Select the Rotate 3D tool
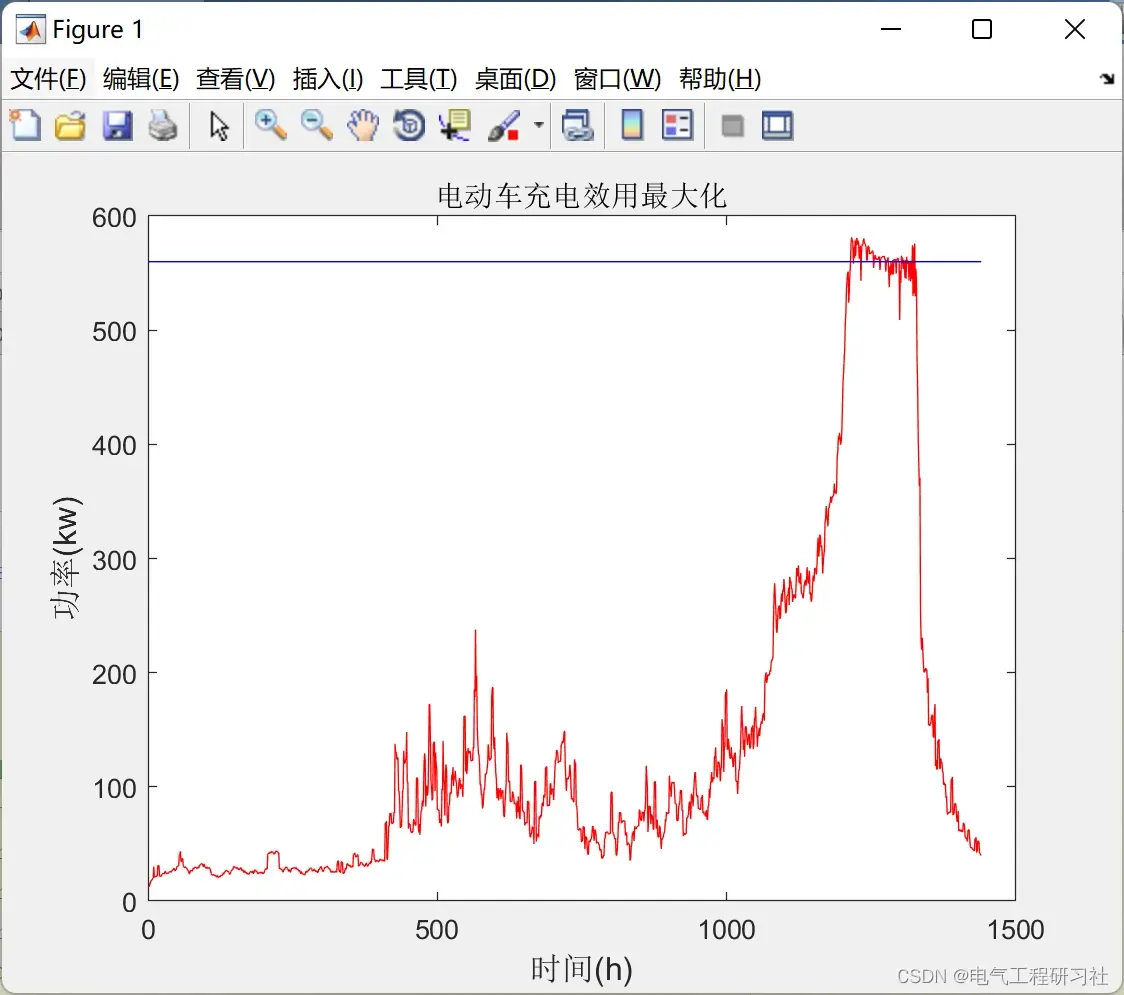This screenshot has height=995, width=1124. click(x=409, y=125)
